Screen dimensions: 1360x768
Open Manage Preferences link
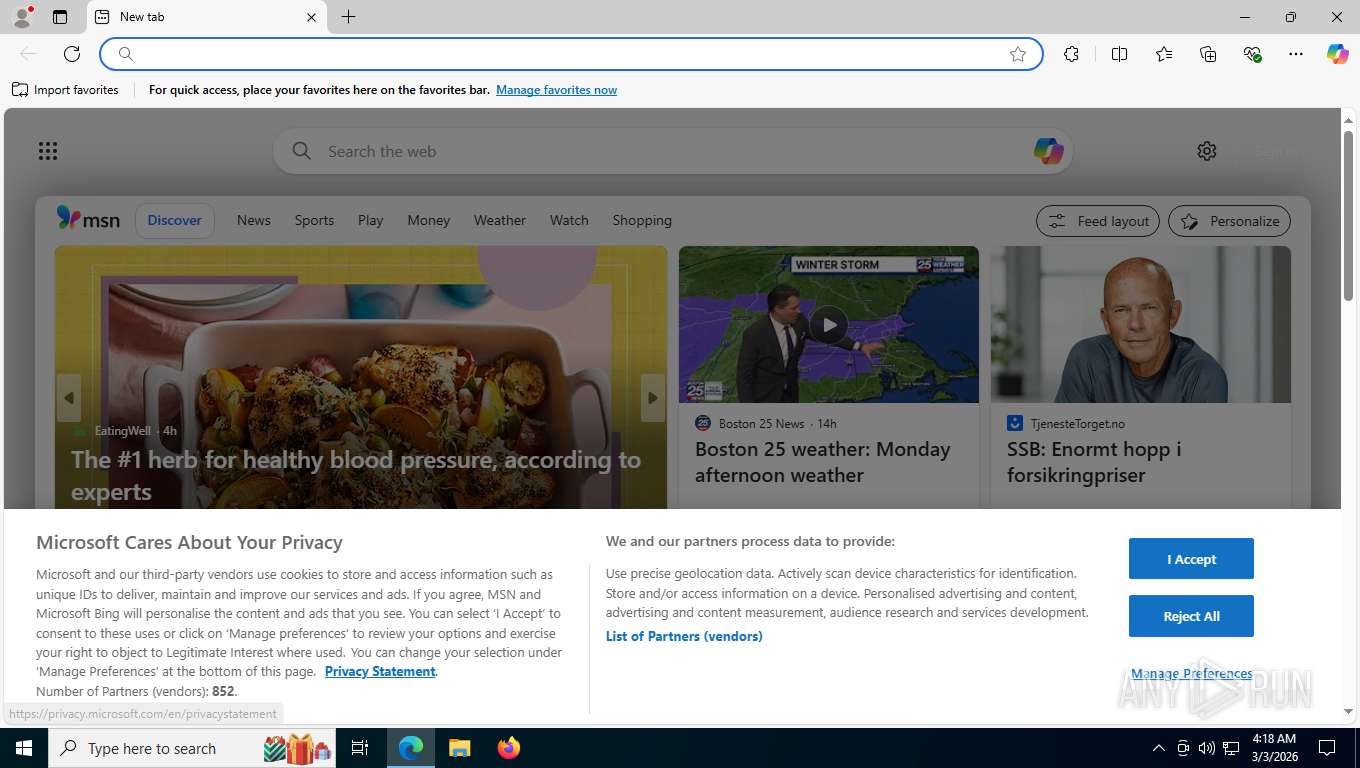click(x=1191, y=673)
